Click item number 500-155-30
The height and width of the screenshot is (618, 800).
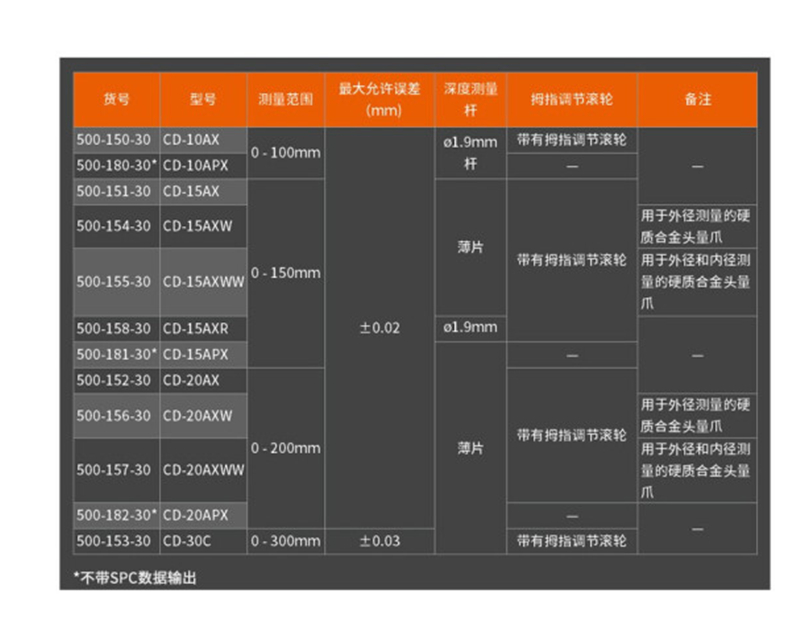[x=114, y=282]
